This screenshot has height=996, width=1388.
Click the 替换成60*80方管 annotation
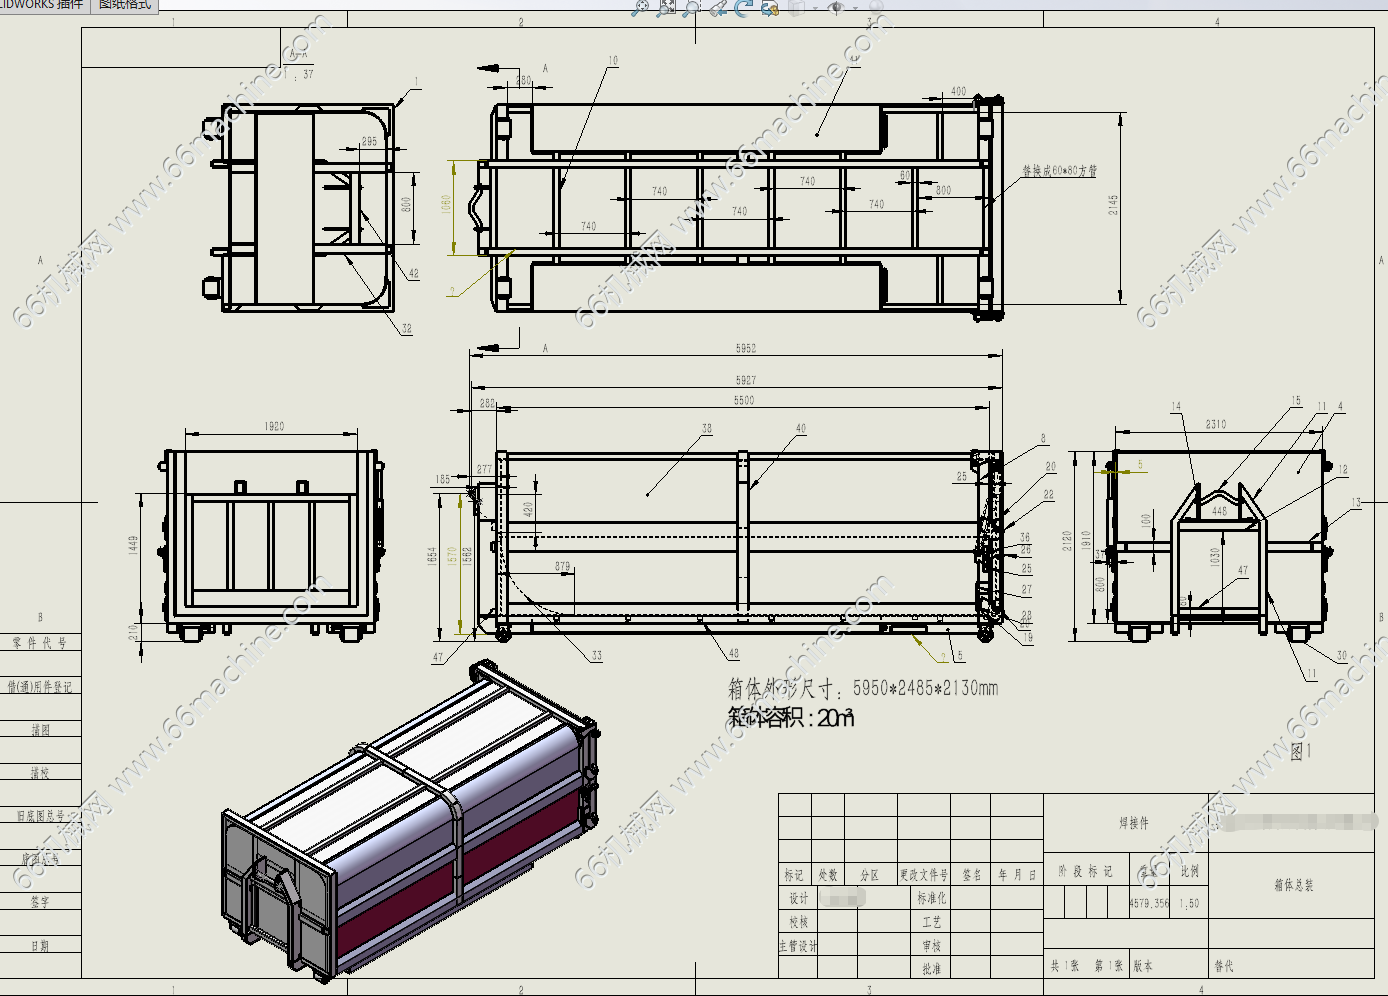click(x=1059, y=171)
